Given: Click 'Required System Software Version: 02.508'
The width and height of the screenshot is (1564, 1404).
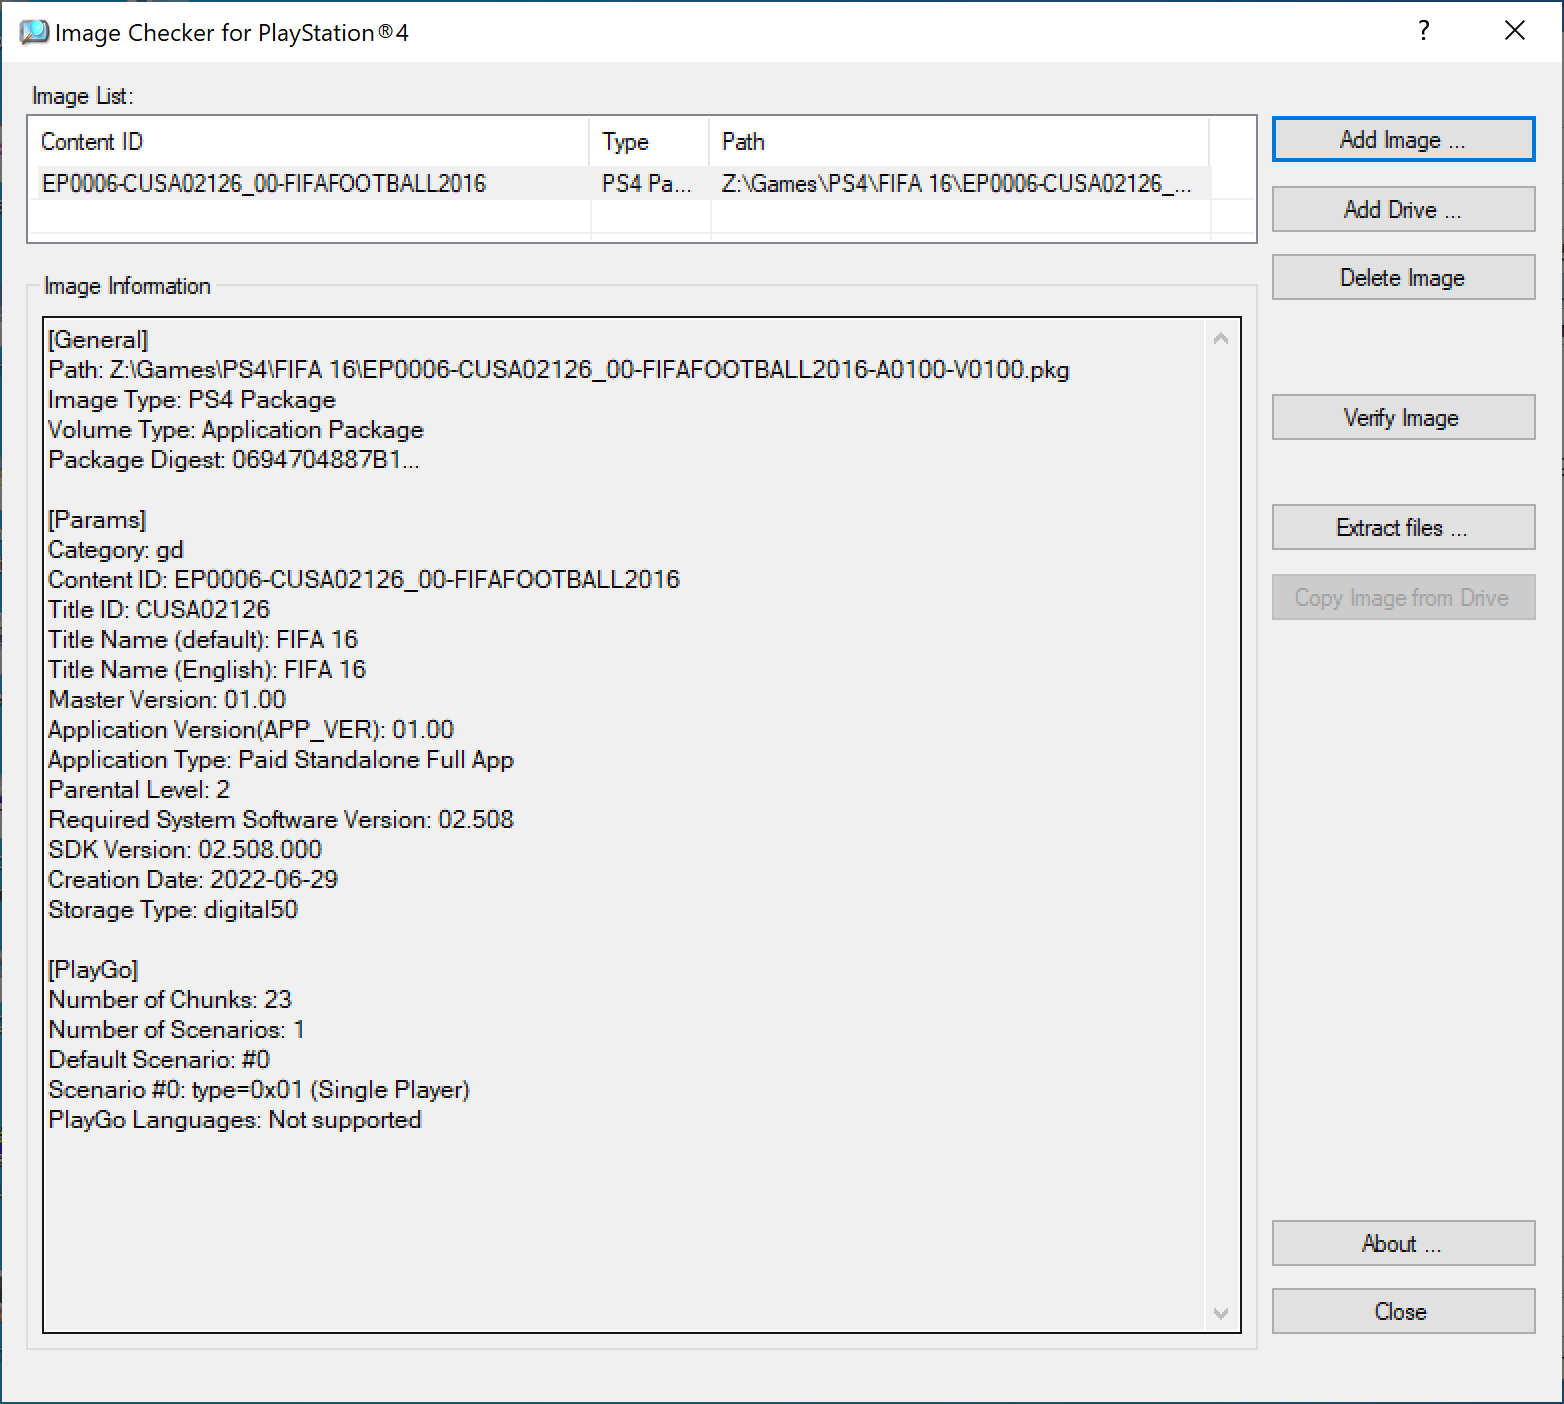Looking at the screenshot, I should pyautogui.click(x=281, y=820).
